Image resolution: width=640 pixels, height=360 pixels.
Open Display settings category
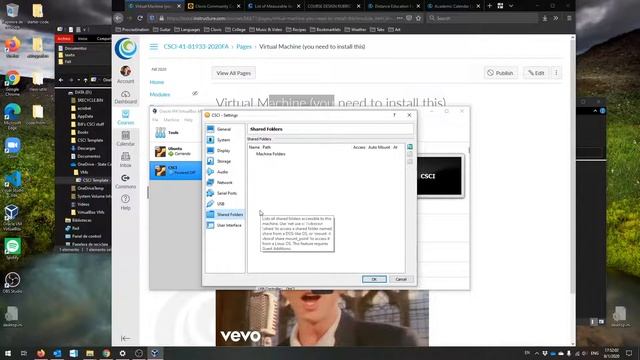223,151
